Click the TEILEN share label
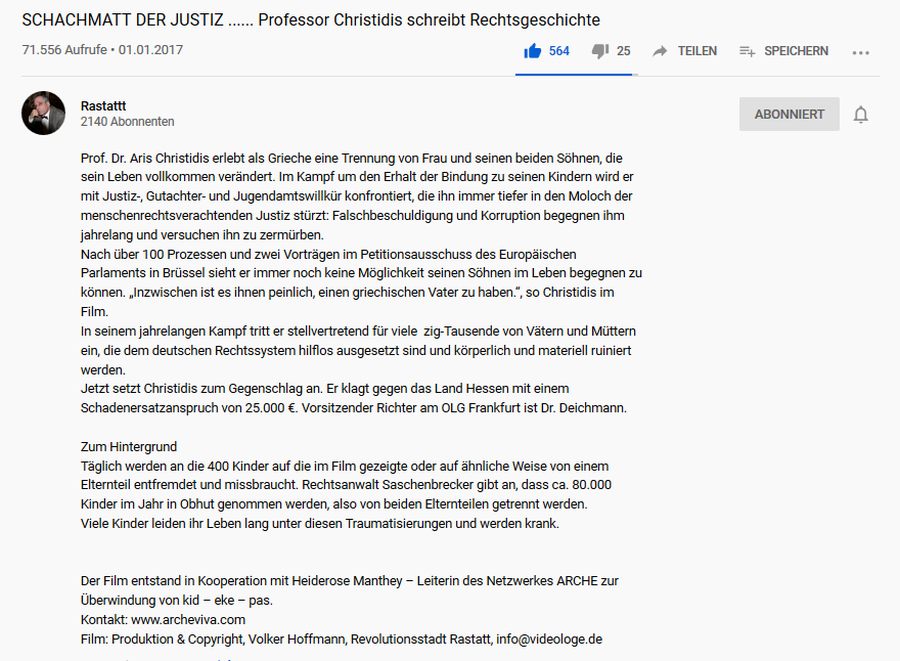This screenshot has width=900, height=661. pos(697,51)
